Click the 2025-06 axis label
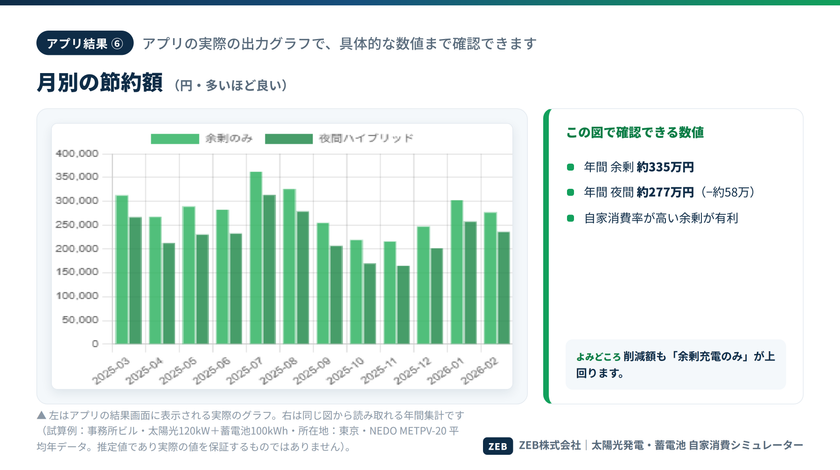 [x=212, y=370]
